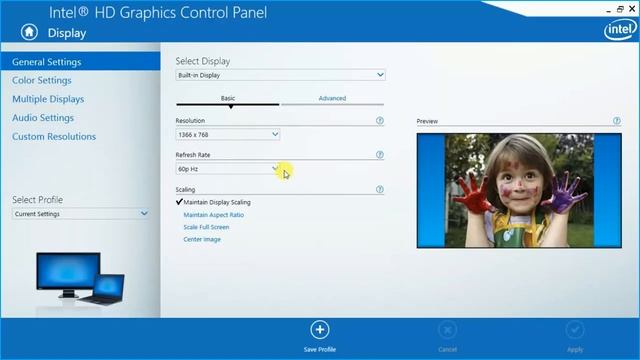Click the Home icon beside Display

[x=29, y=32]
